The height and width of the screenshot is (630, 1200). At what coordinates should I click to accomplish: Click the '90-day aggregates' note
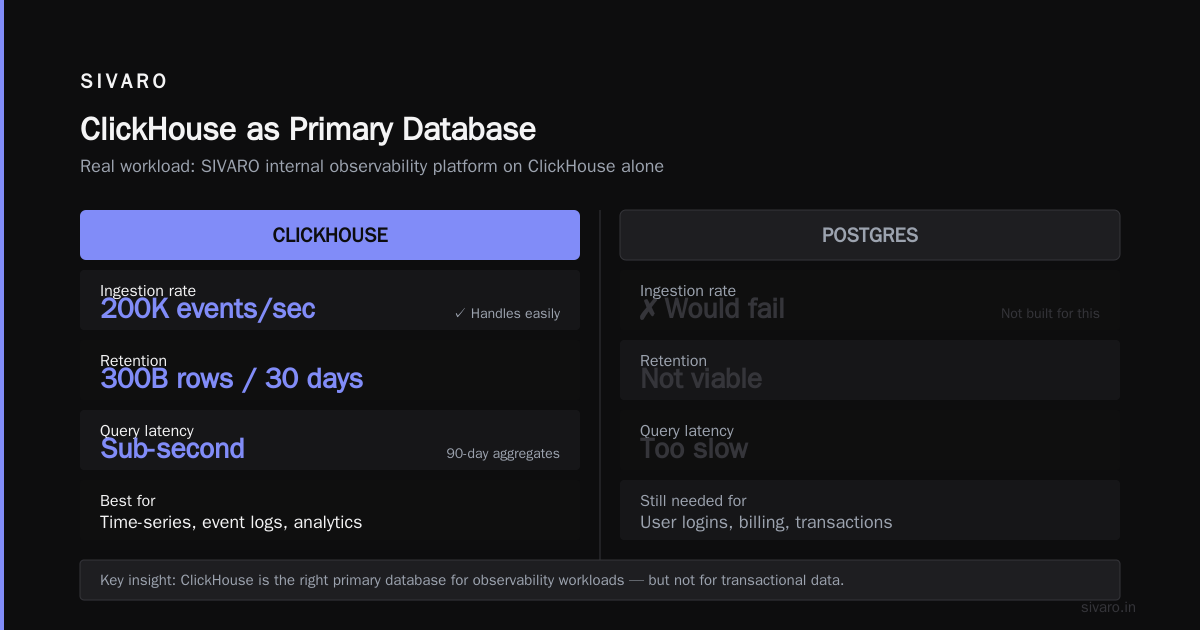pos(503,453)
